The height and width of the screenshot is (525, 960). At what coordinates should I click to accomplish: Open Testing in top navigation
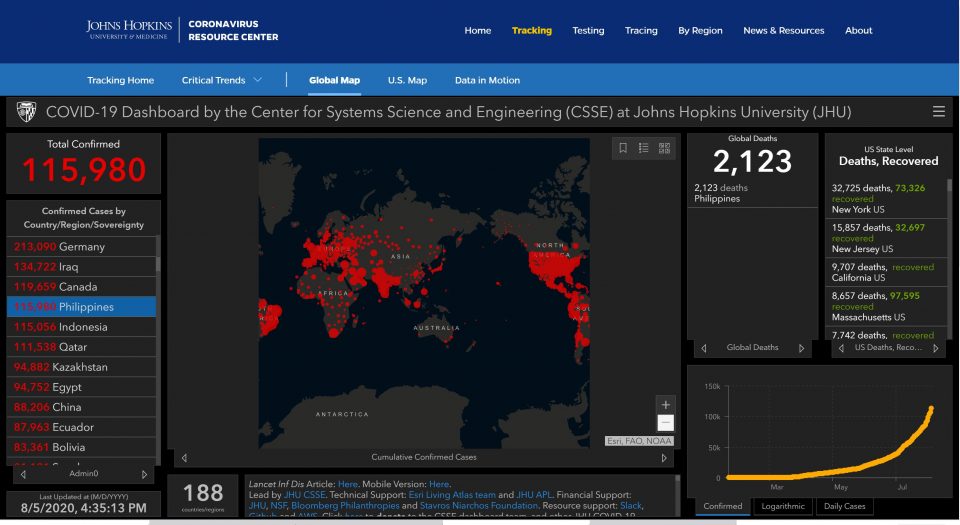[588, 30]
